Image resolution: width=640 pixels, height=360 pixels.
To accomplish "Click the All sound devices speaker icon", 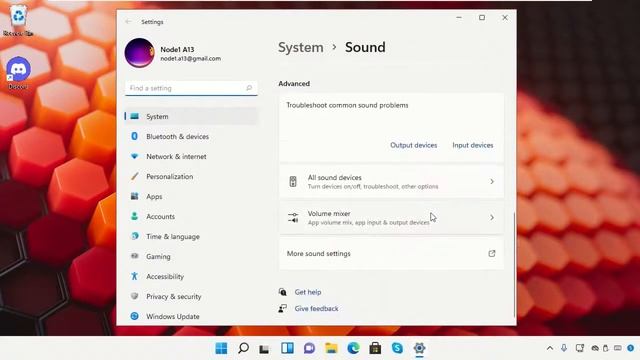I will [293, 182].
